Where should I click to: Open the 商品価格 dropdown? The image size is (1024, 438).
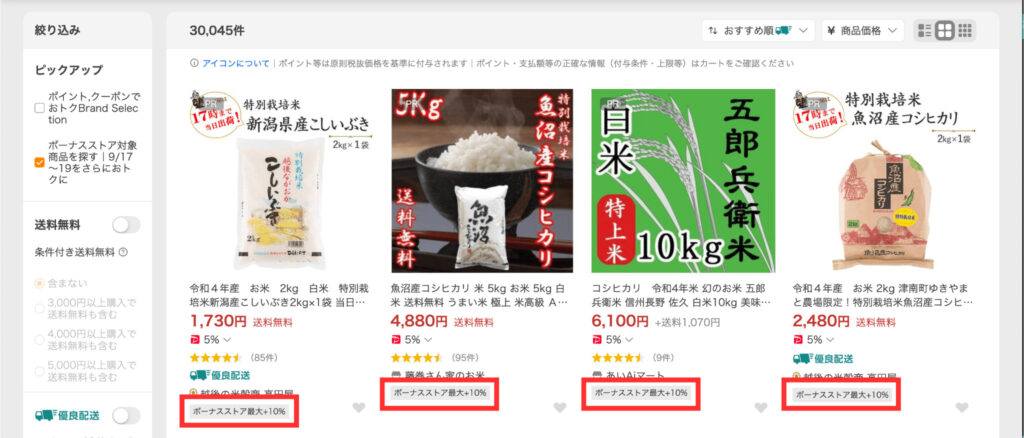pyautogui.click(x=863, y=31)
